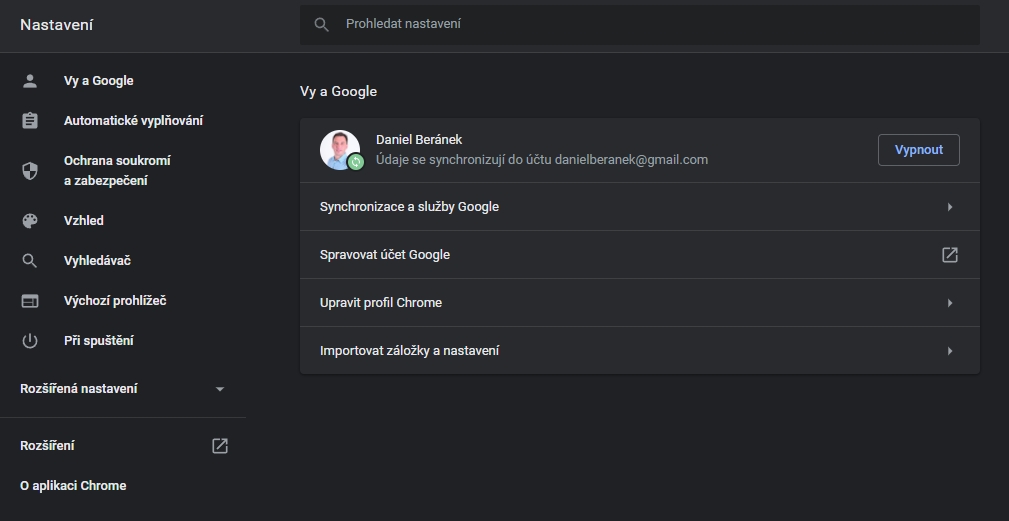1009x521 pixels.
Task: Go to Automatické vyplňování settings
Action: 133,121
